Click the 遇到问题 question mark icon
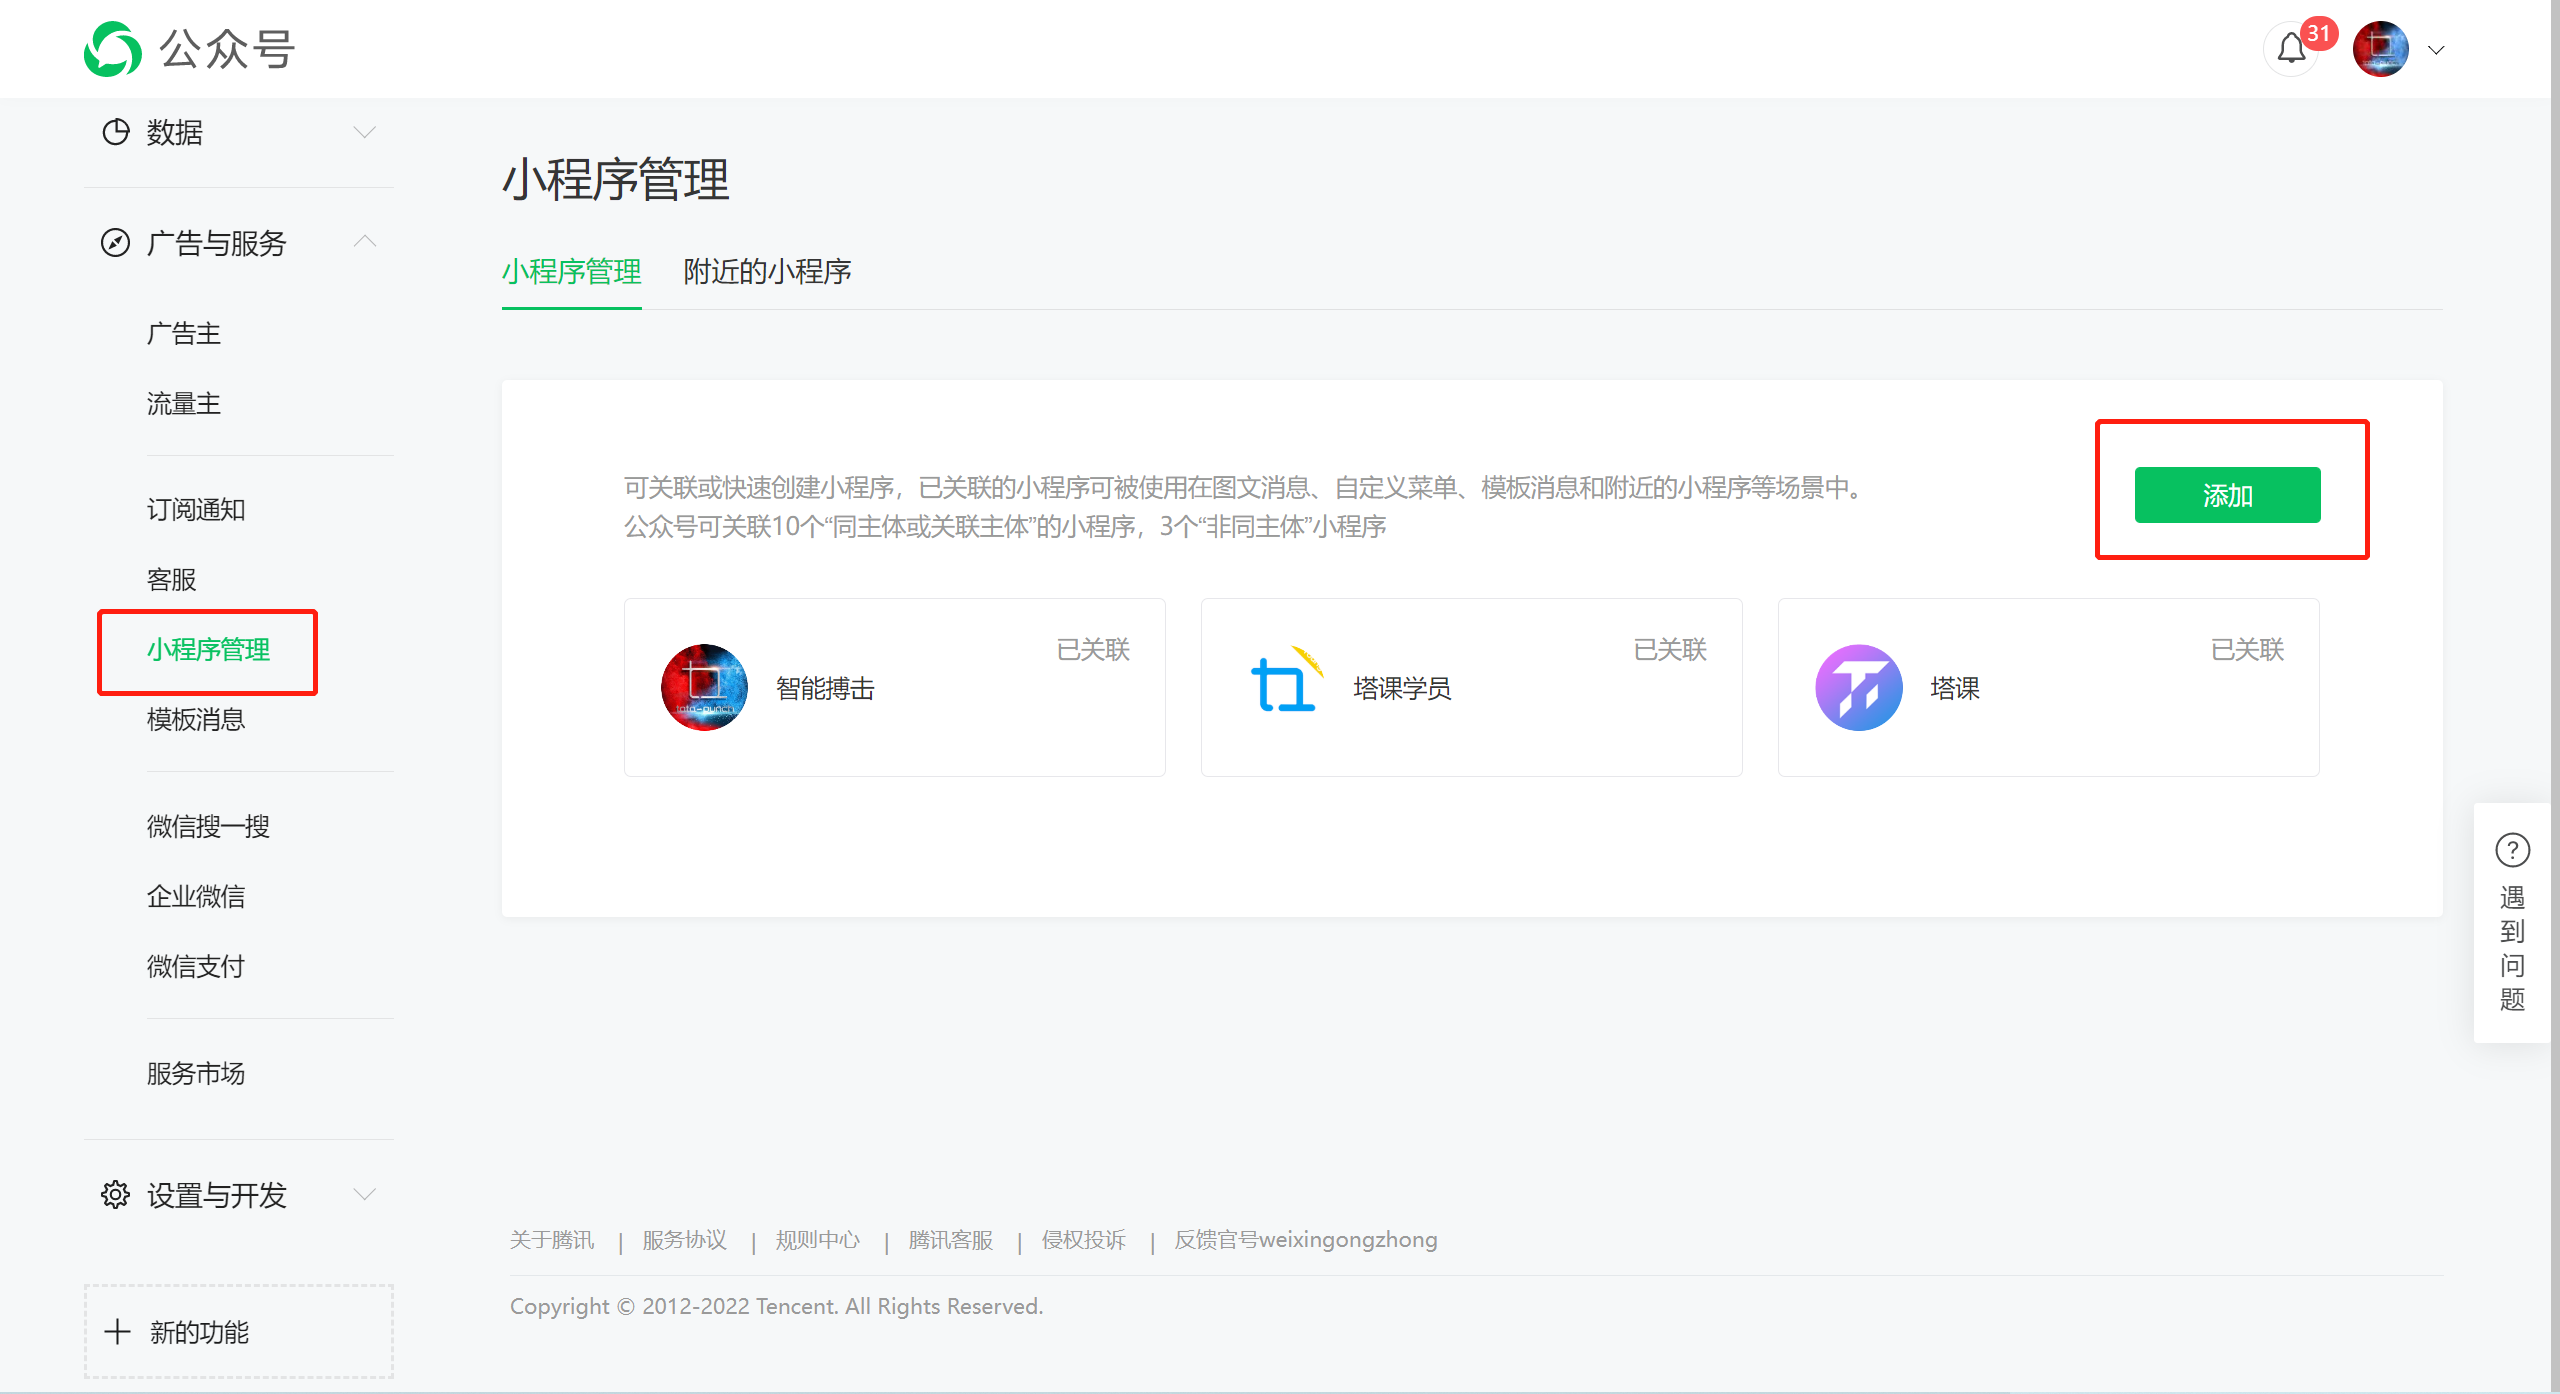 pyautogui.click(x=2512, y=850)
